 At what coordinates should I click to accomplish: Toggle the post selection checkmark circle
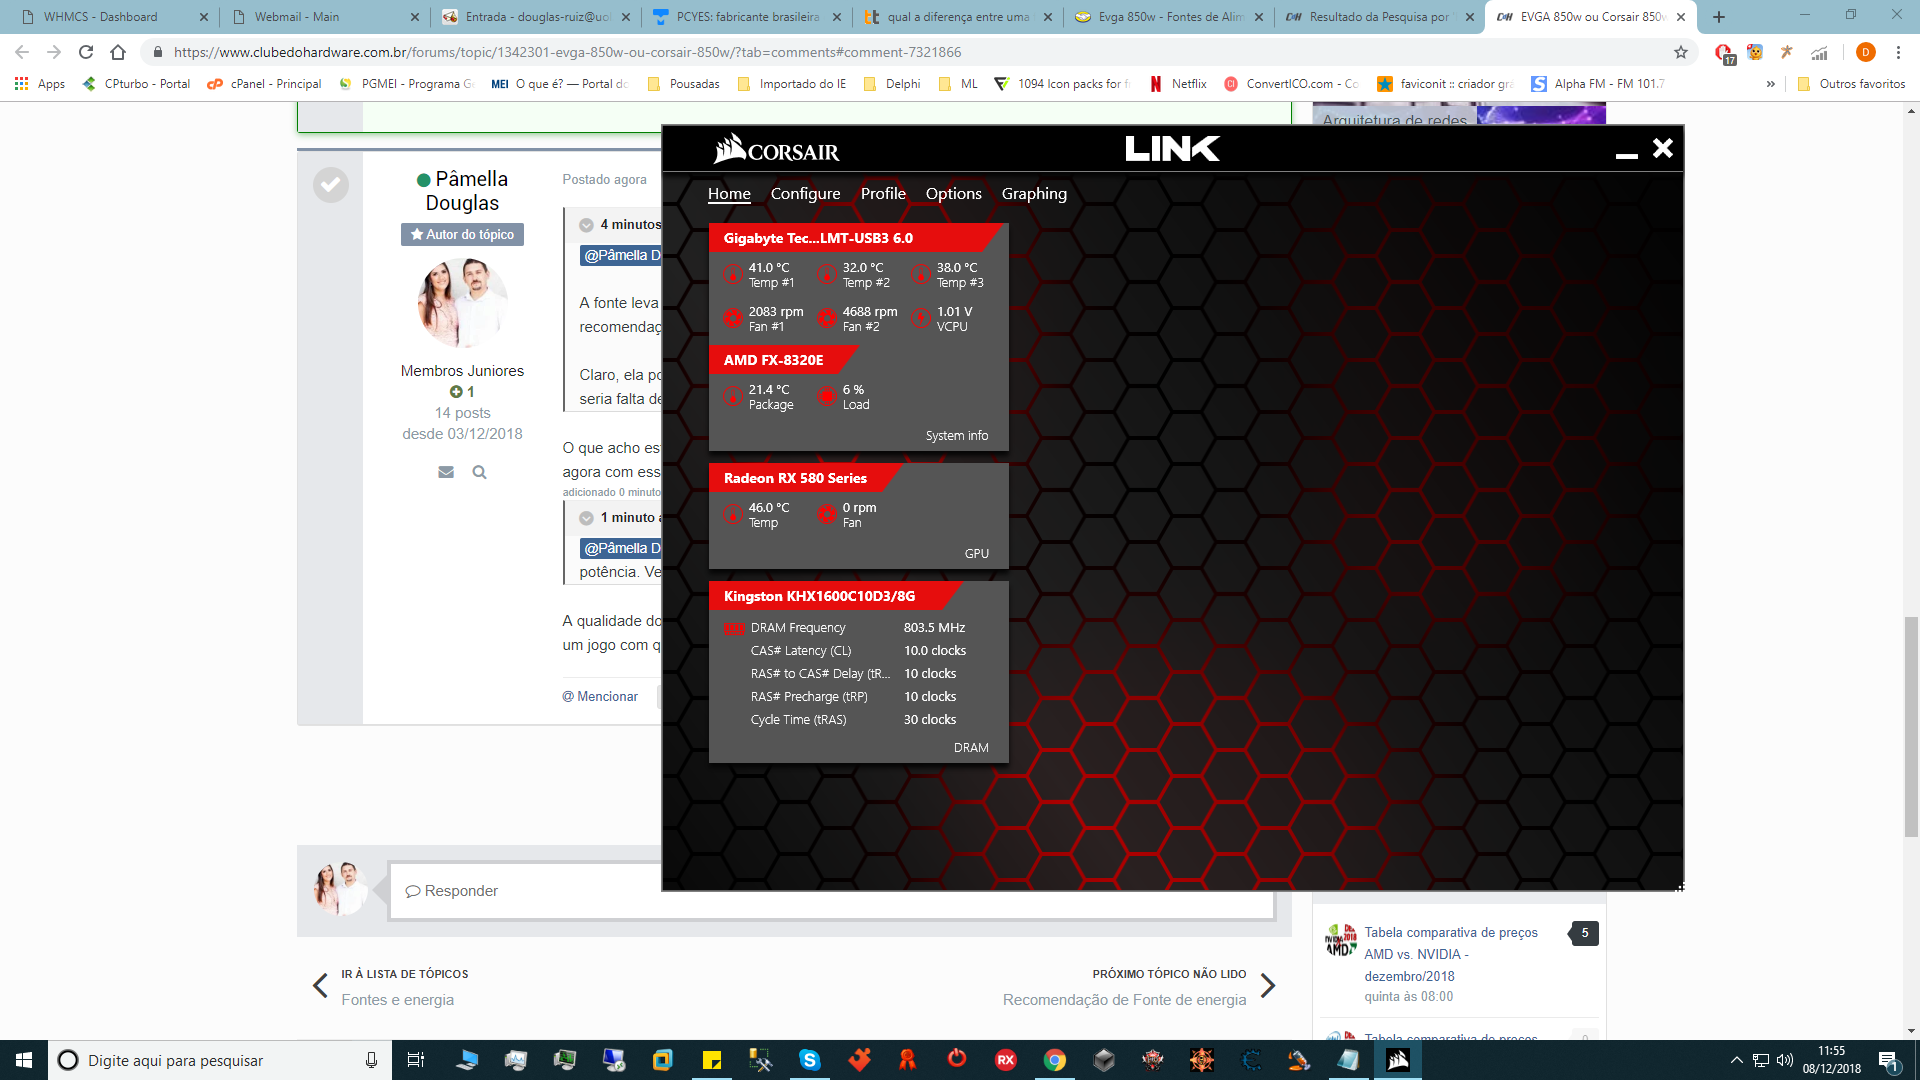coord(331,184)
